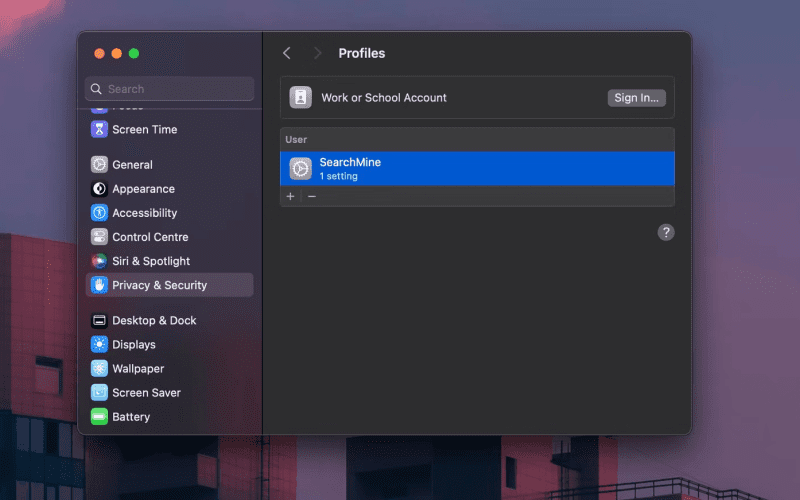Go forward with the right chevron
Viewport: 800px width, 500px height.
[x=317, y=53]
